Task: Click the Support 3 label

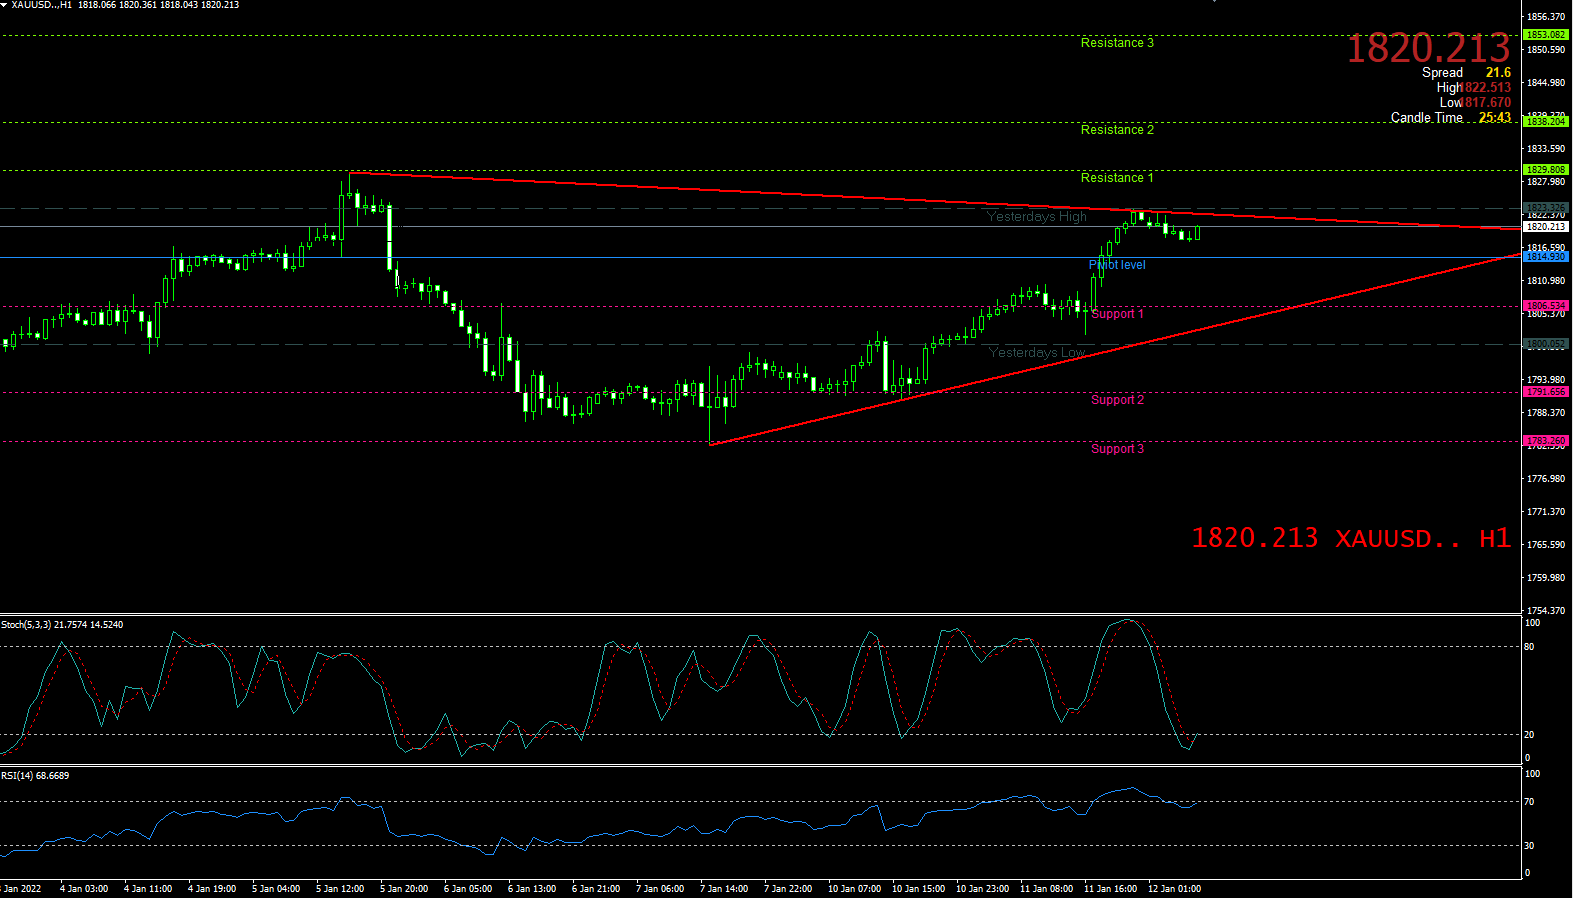Action: pyautogui.click(x=1117, y=449)
